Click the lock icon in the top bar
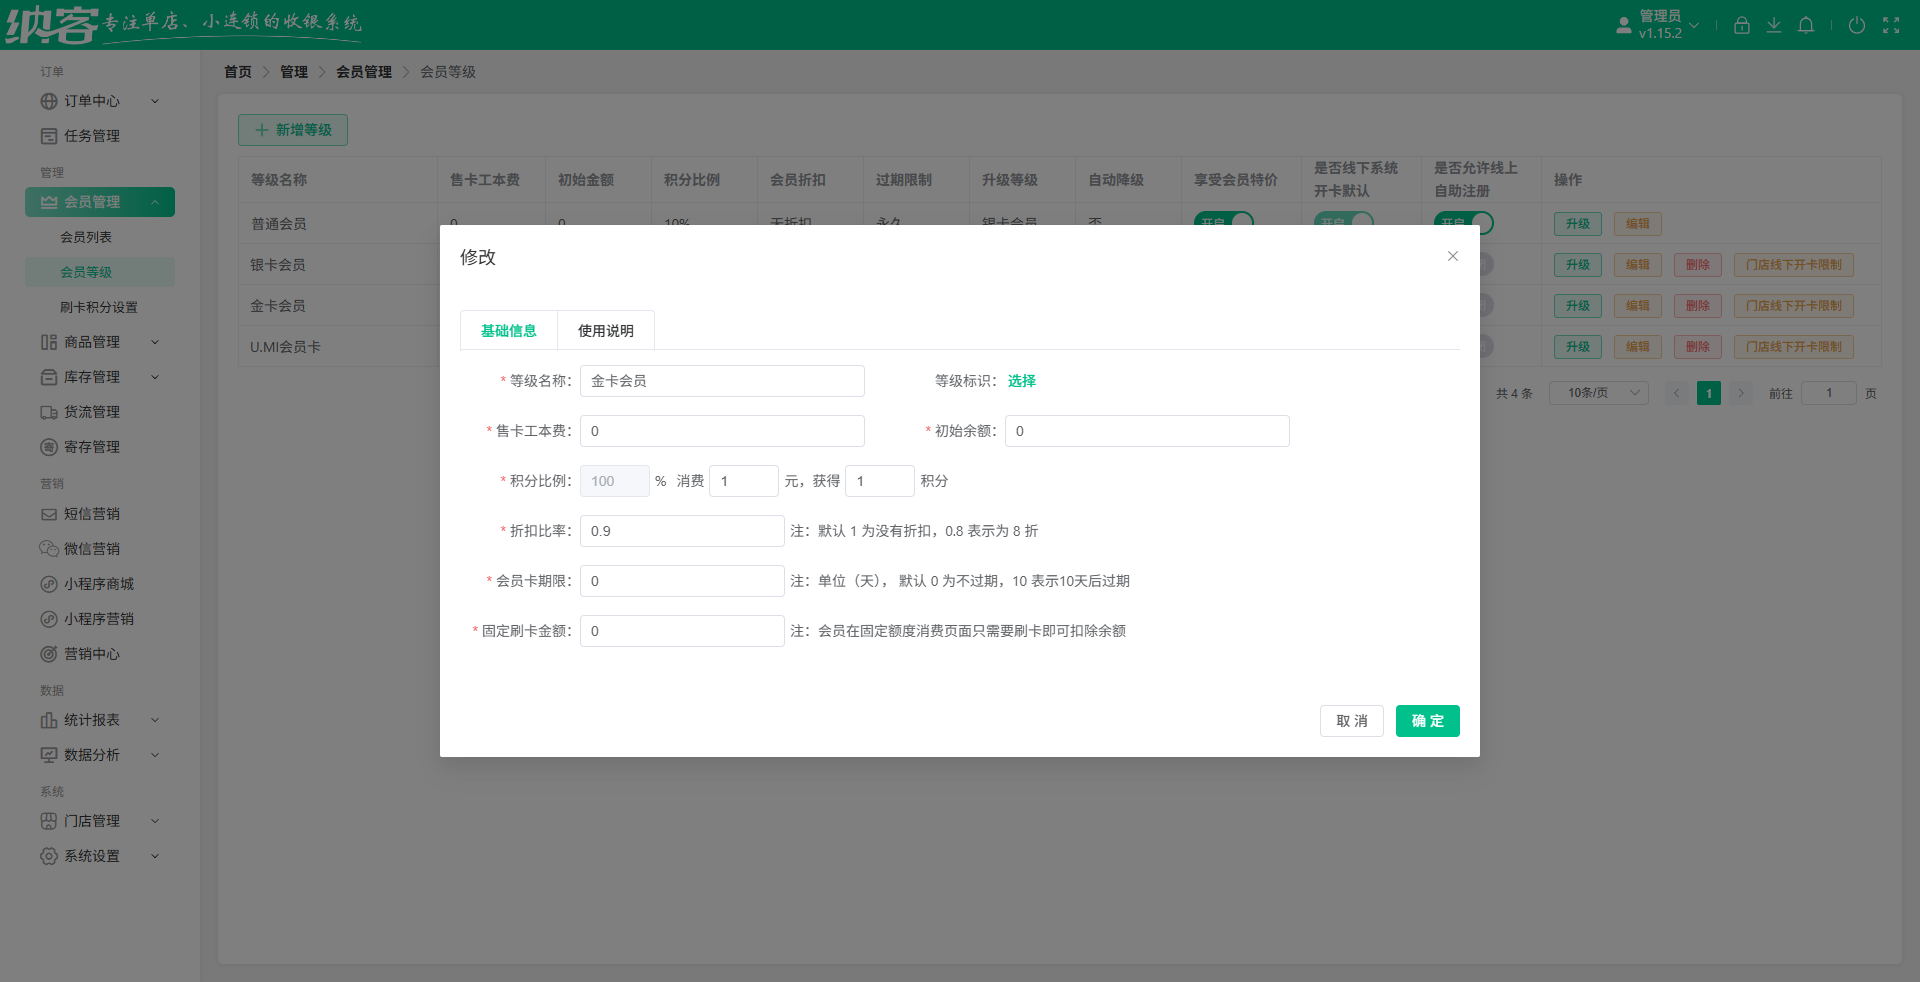The height and width of the screenshot is (982, 1920). (x=1741, y=25)
